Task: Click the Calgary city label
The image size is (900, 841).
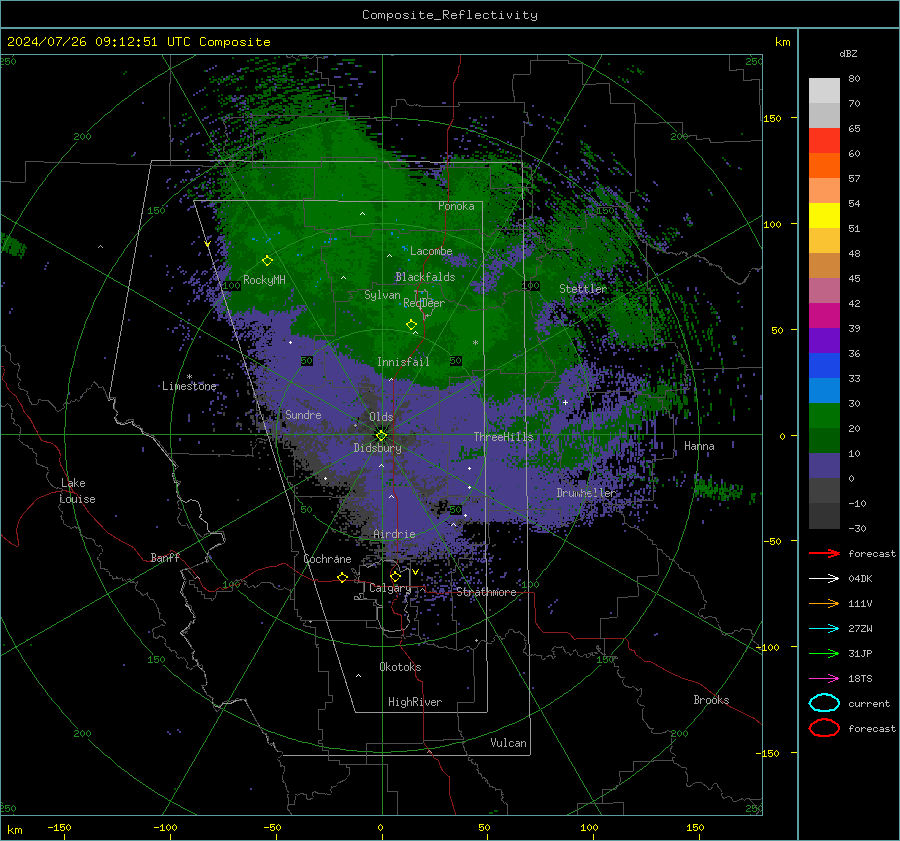Action: click(x=390, y=588)
